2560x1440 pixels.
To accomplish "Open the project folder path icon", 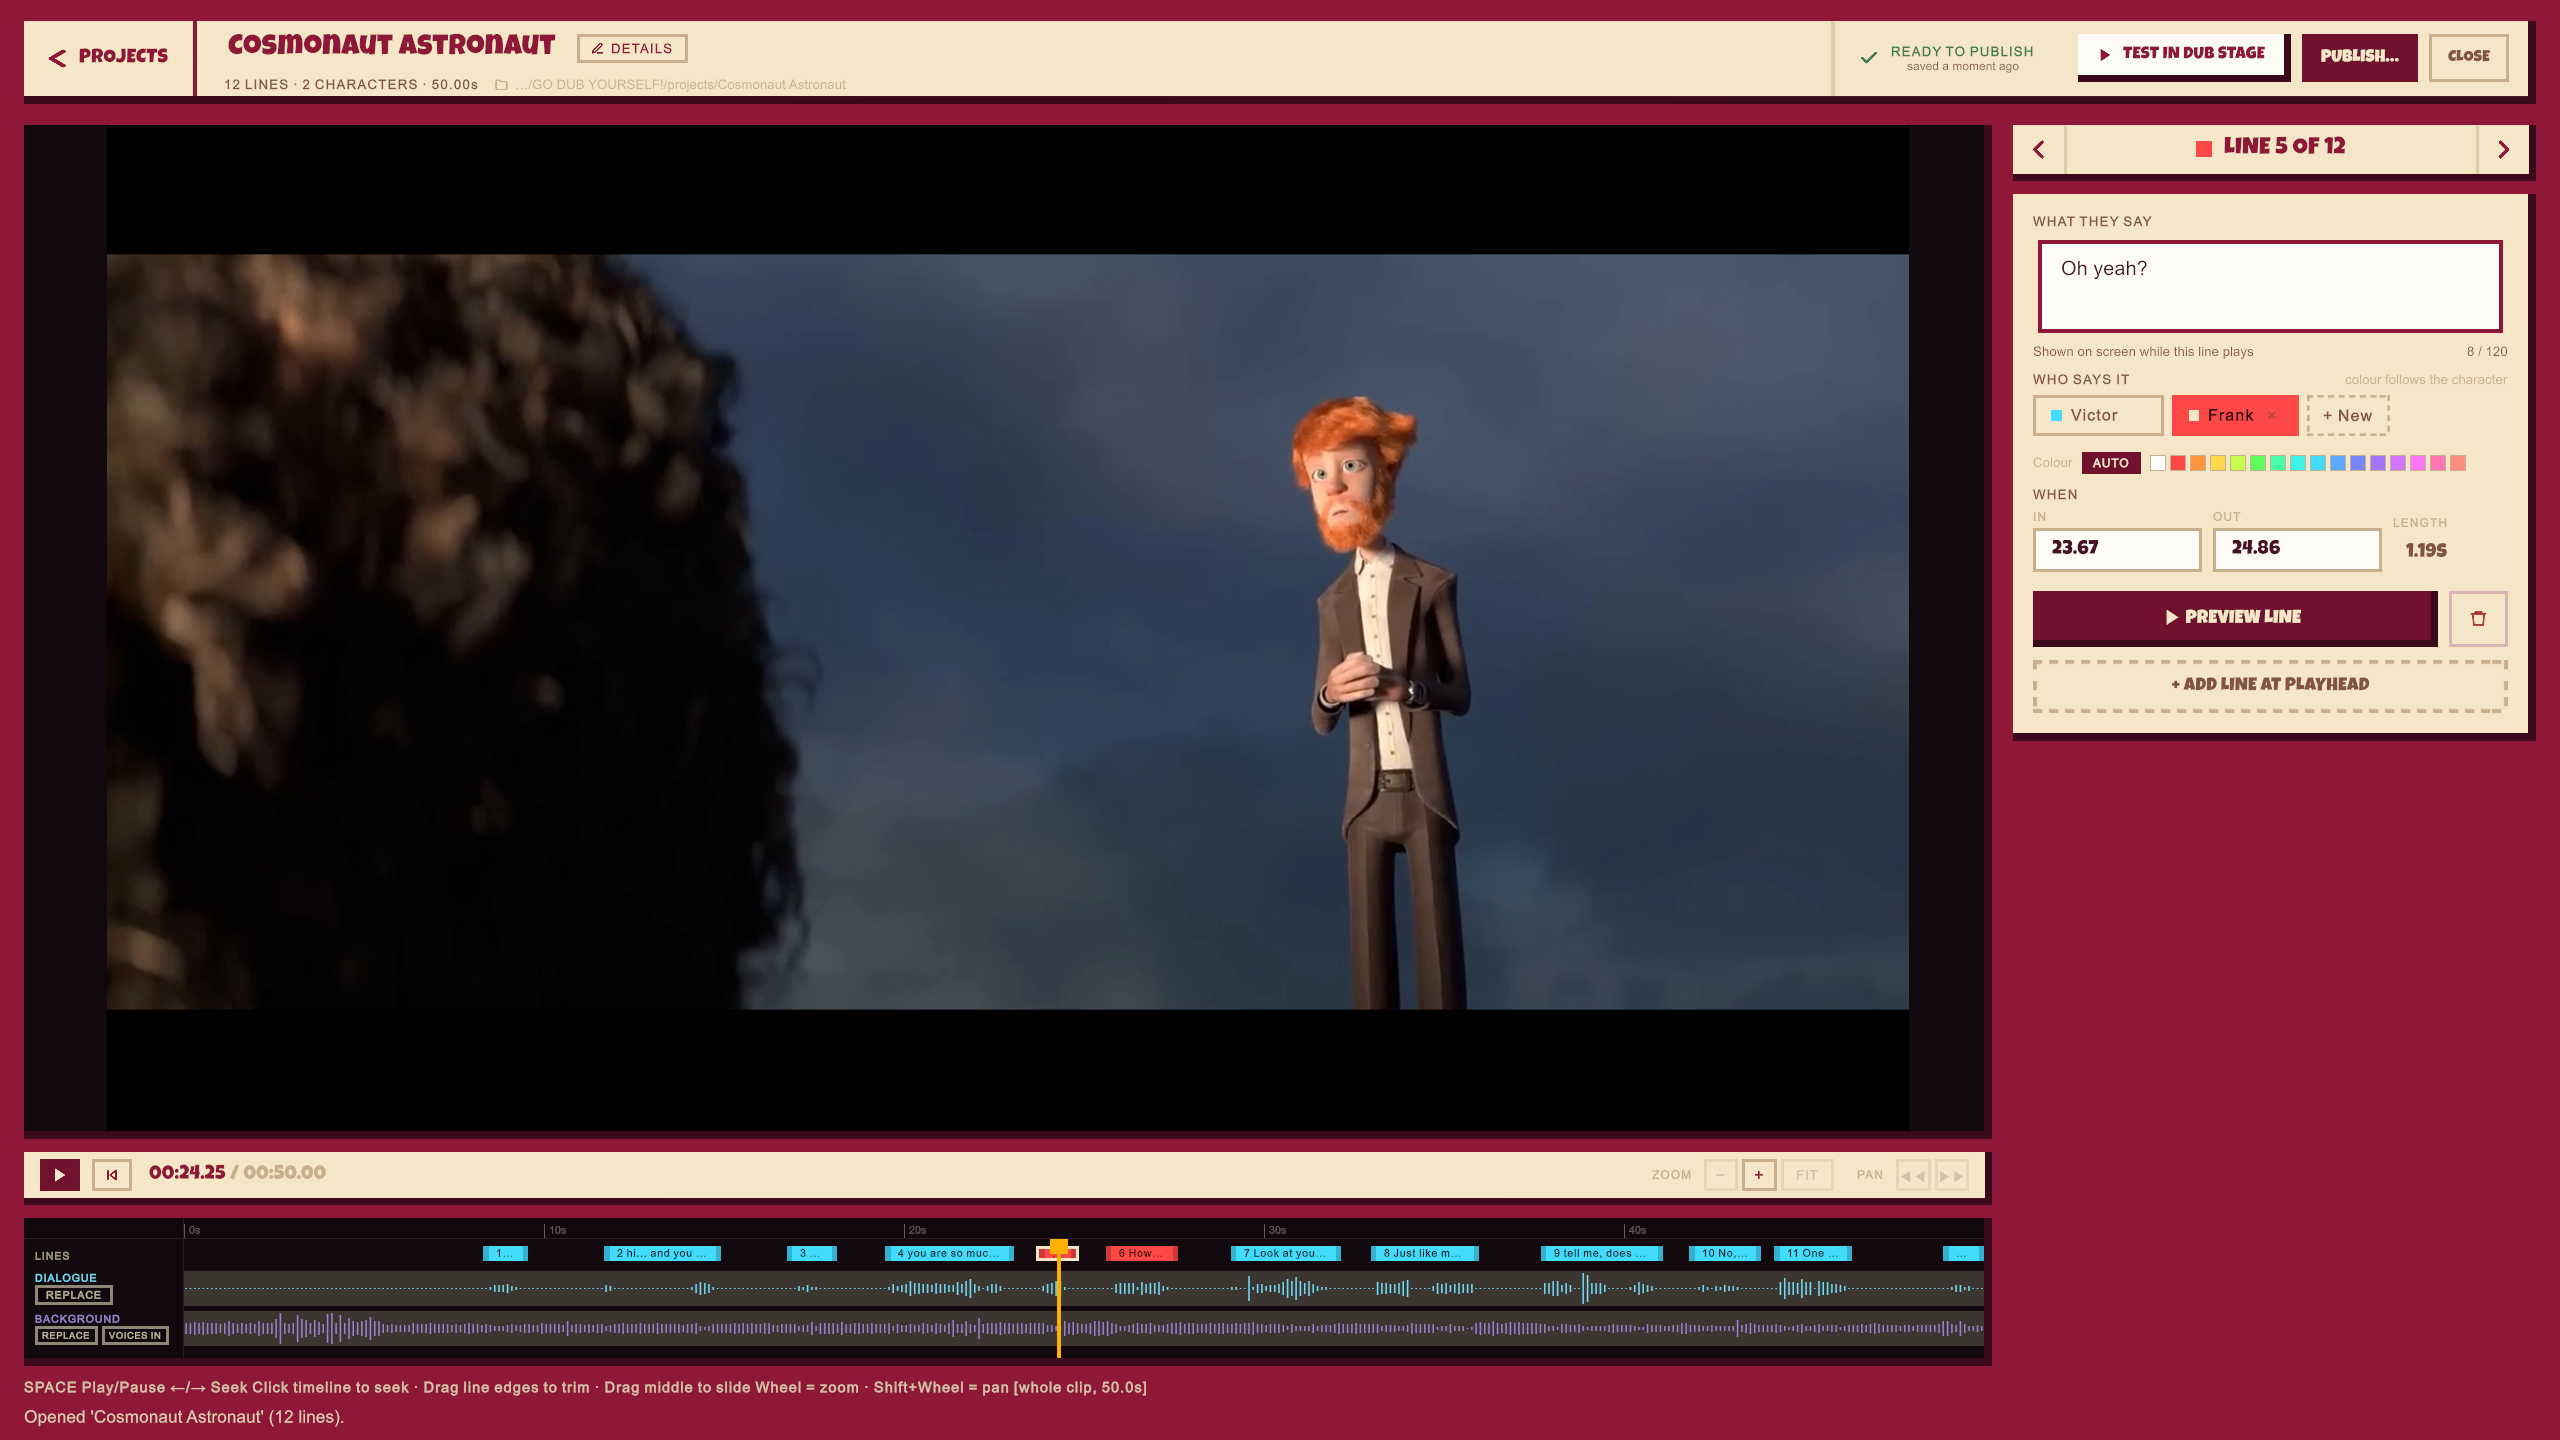I will coord(501,85).
